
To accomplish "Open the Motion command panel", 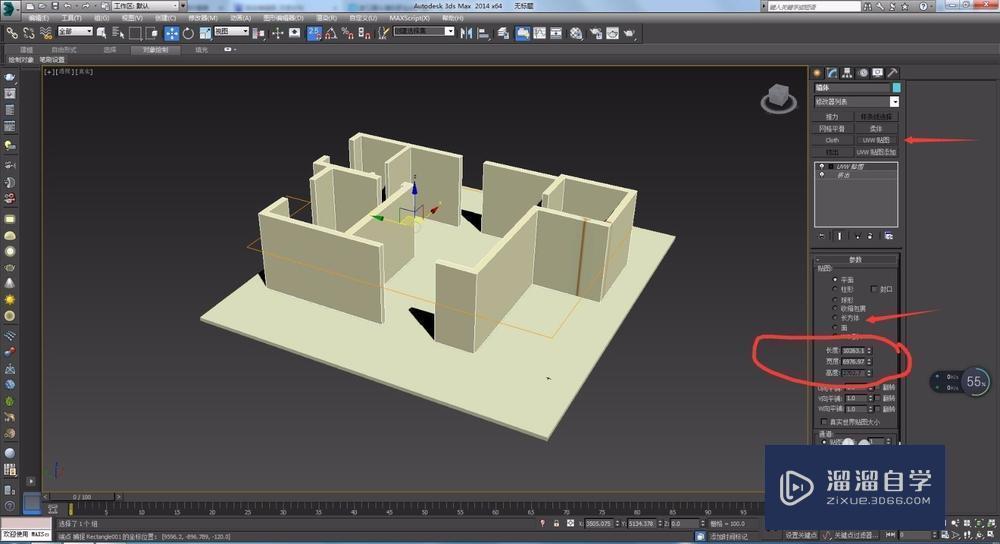I will [x=863, y=73].
